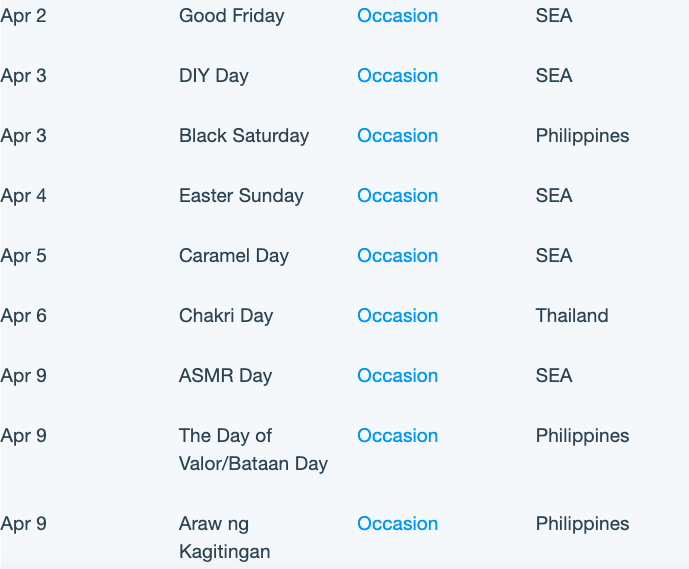Screen dimensions: 689x569
Task: Select the Good Friday event name
Action: (232, 16)
